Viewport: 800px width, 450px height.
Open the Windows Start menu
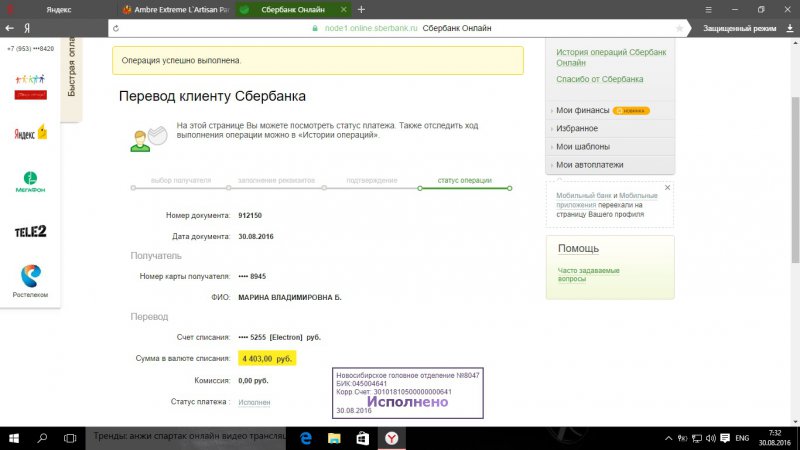coord(14,438)
